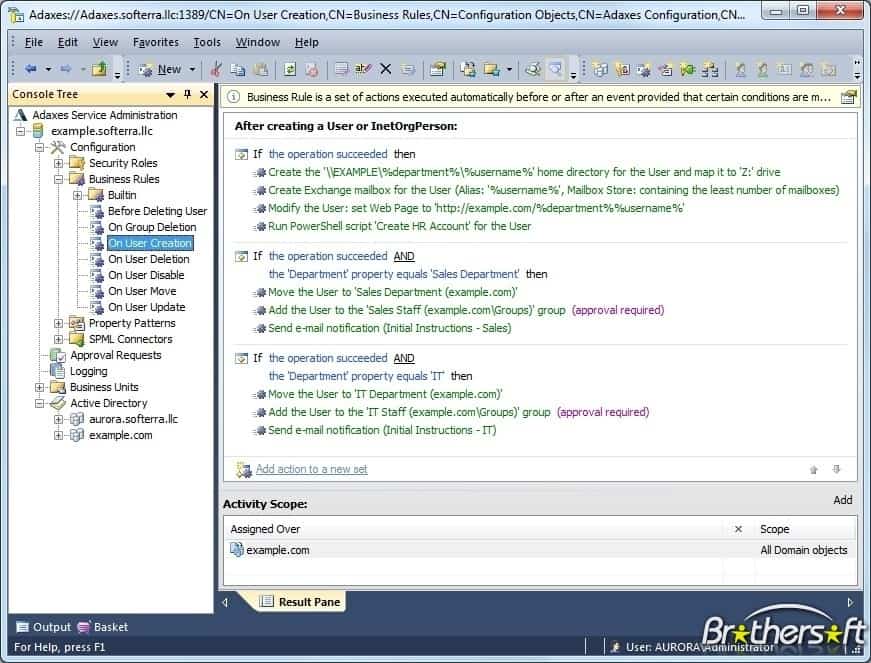Viewport: 871px width, 663px height.
Task: Collapse the Business Rules node
Action: click(x=58, y=179)
